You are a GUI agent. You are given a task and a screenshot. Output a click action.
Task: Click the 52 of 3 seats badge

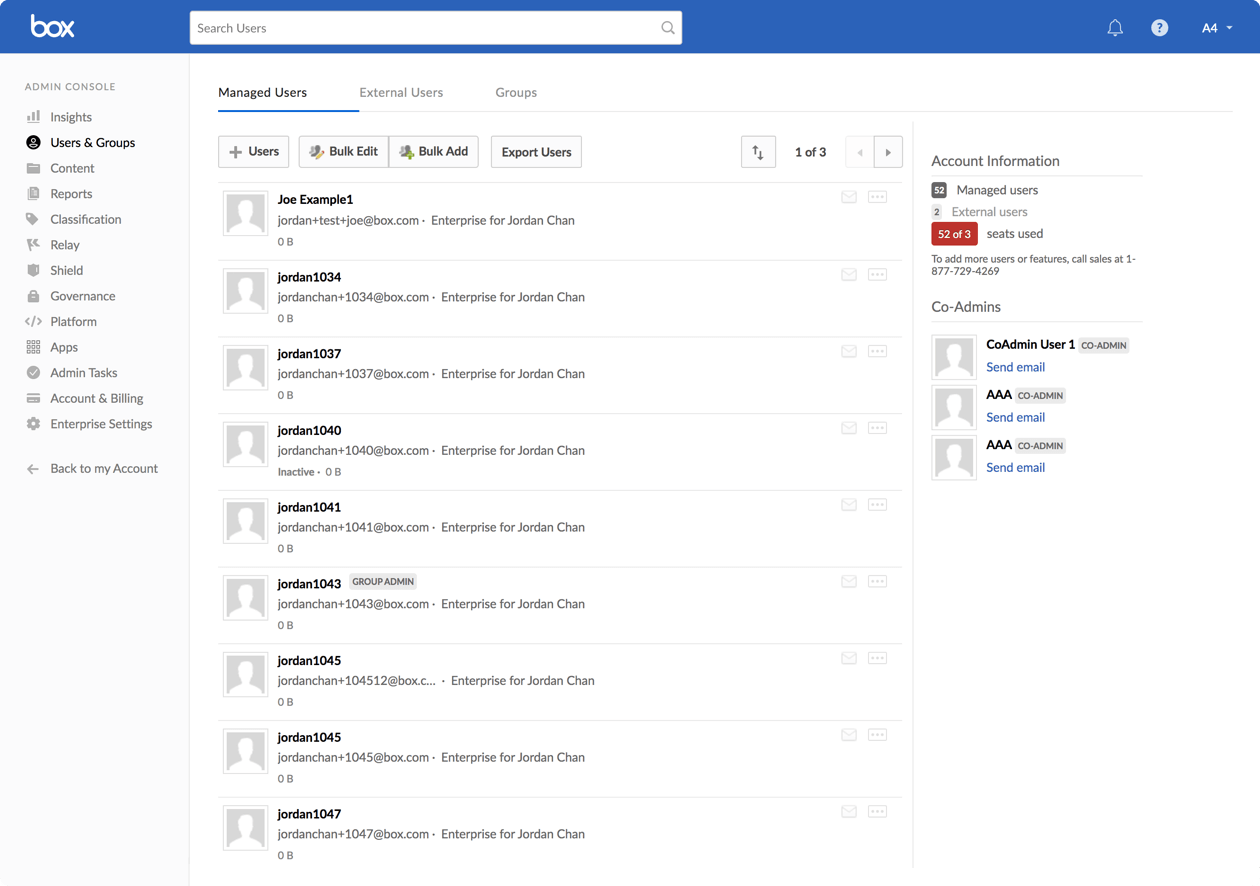(954, 234)
